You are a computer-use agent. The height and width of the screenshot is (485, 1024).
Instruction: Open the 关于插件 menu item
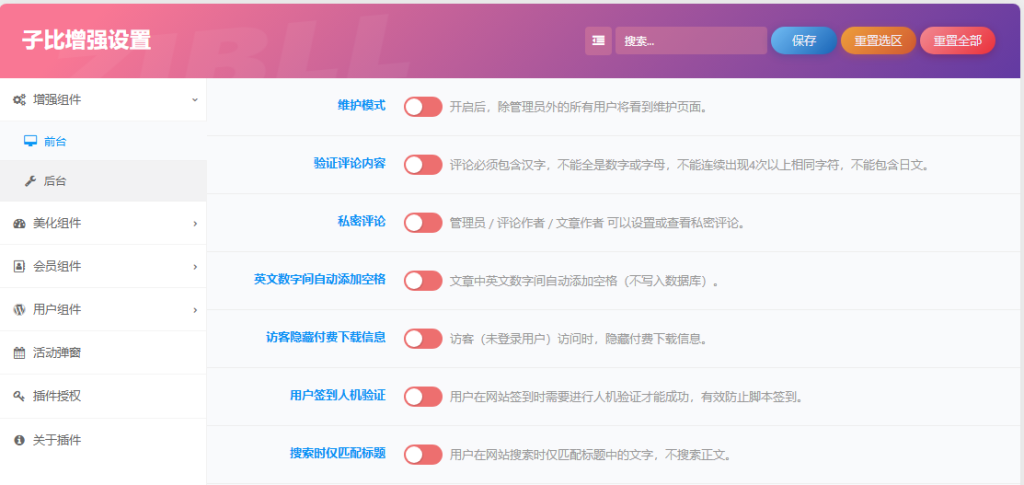pos(103,440)
